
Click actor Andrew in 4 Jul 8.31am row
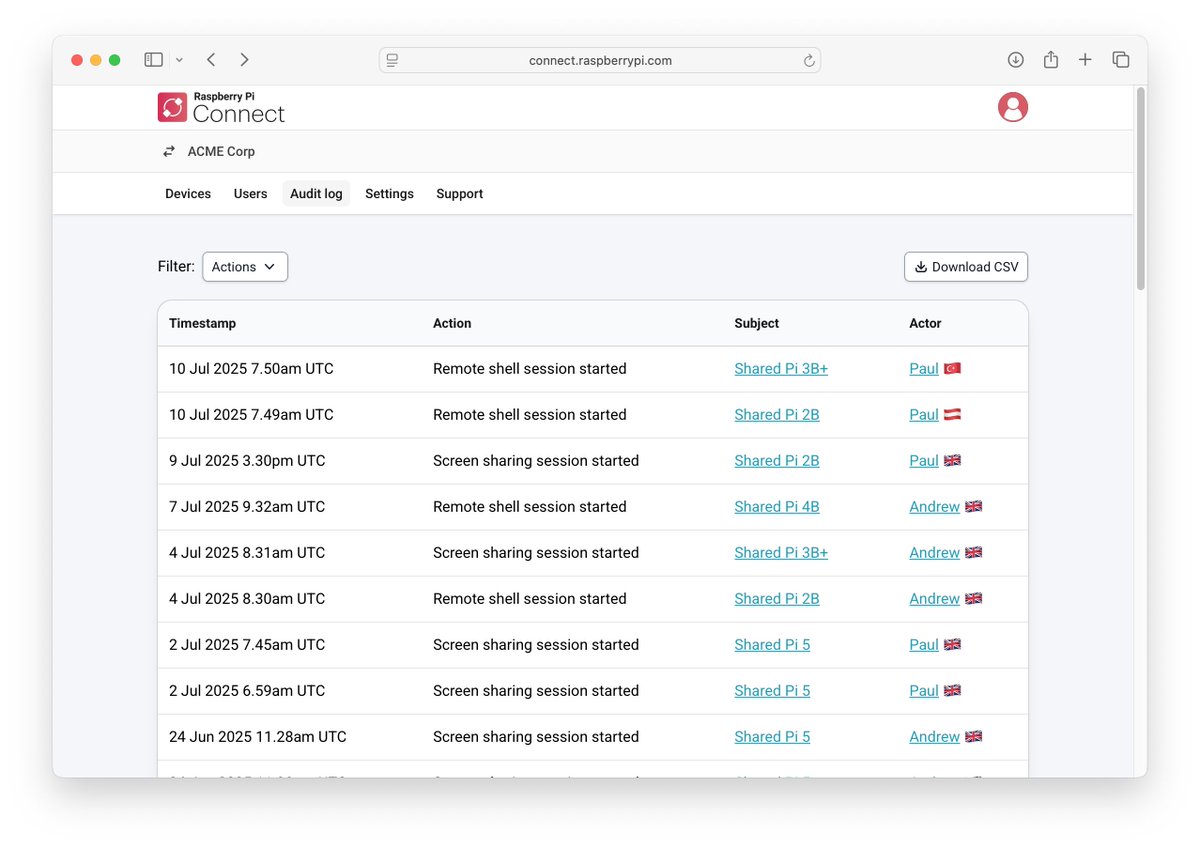(934, 553)
